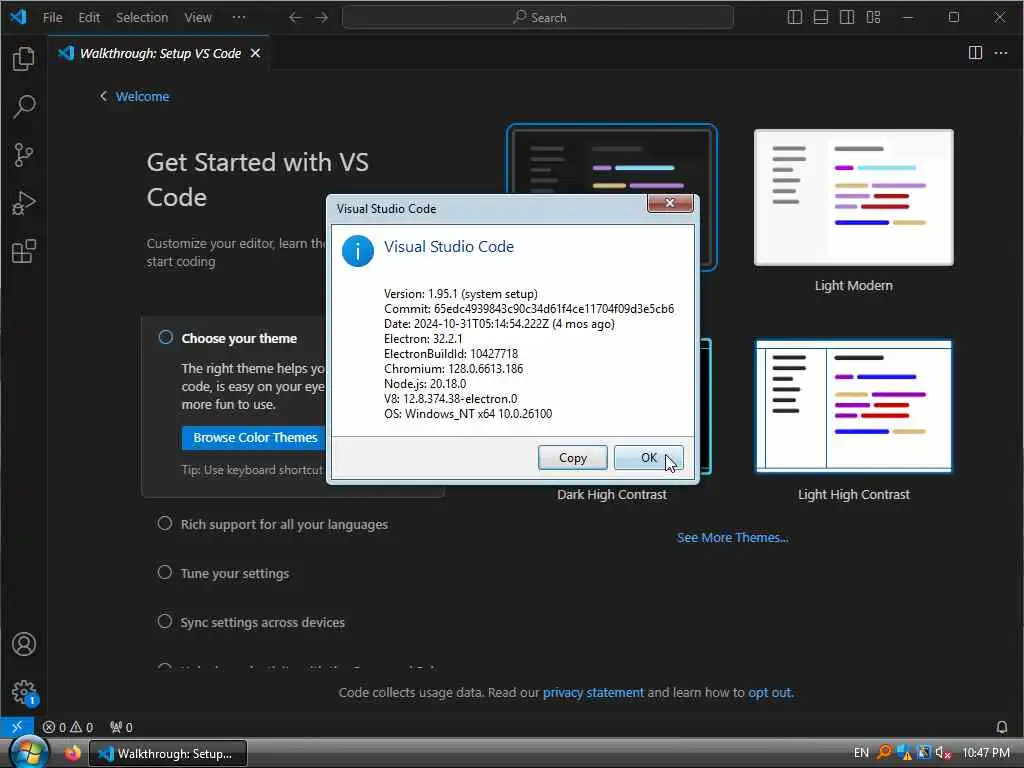This screenshot has width=1024, height=768.
Task: Mark Choose your theme step circle
Action: pos(165,337)
